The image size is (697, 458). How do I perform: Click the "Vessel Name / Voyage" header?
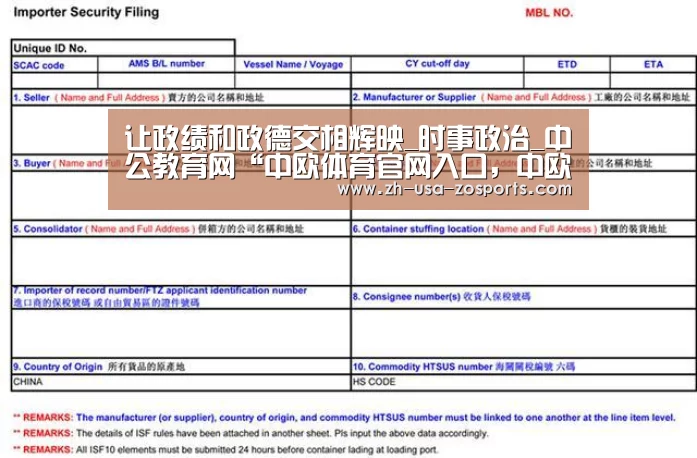pyautogui.click(x=293, y=64)
